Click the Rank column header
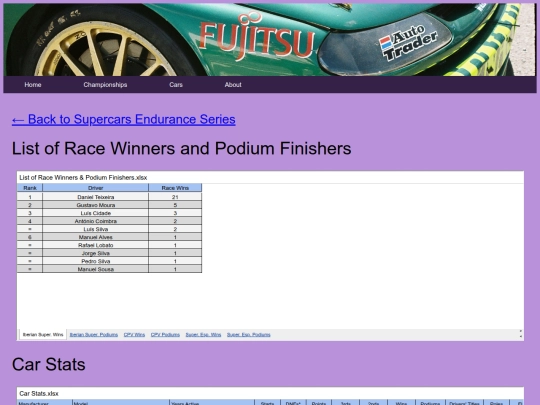This screenshot has height=405, width=540. [x=30, y=188]
